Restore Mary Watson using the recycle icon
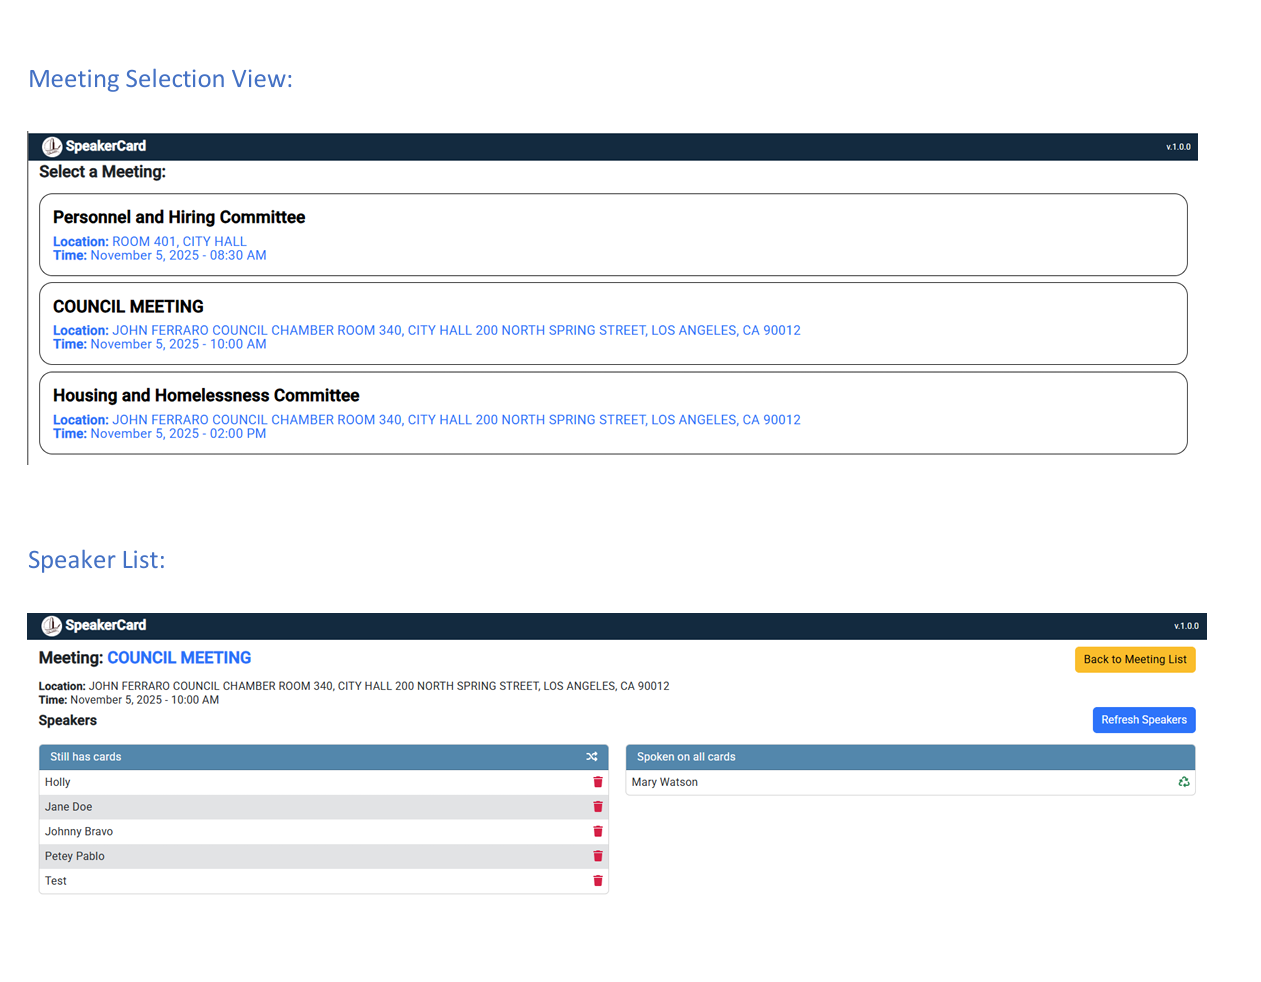 [1184, 782]
